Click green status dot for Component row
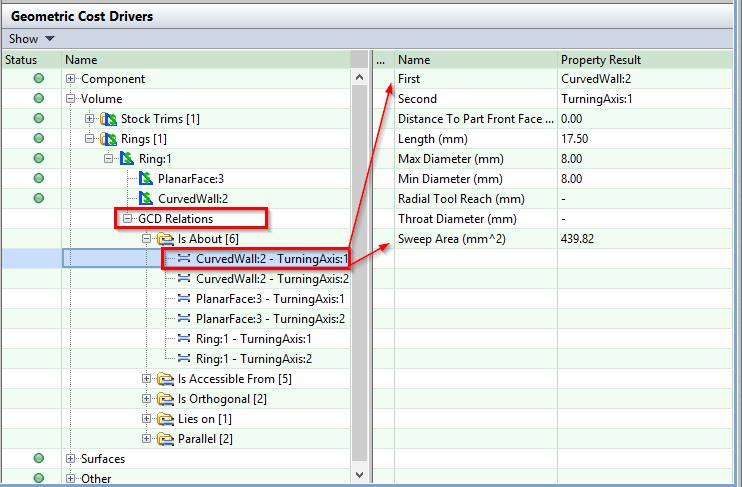Viewport: 742px width, 487px height. pyautogui.click(x=39, y=79)
